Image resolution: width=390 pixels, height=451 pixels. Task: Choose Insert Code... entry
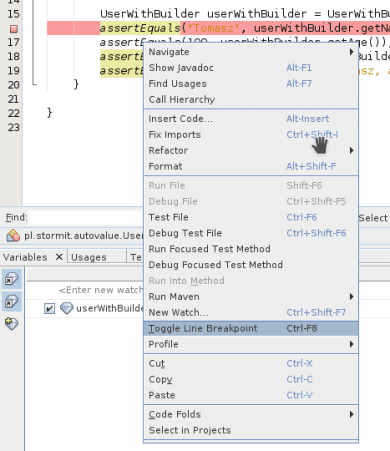(251, 119)
